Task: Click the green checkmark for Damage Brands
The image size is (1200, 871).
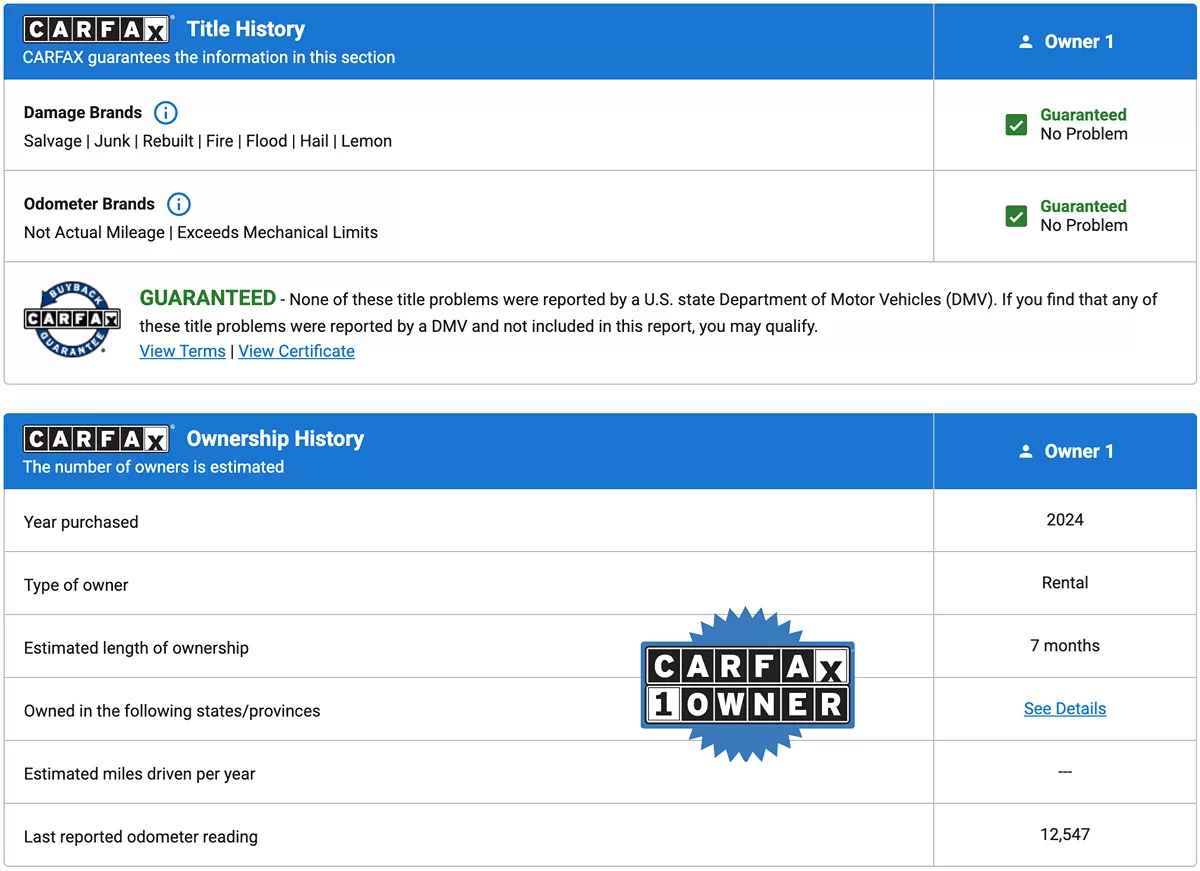Action: [x=1016, y=125]
